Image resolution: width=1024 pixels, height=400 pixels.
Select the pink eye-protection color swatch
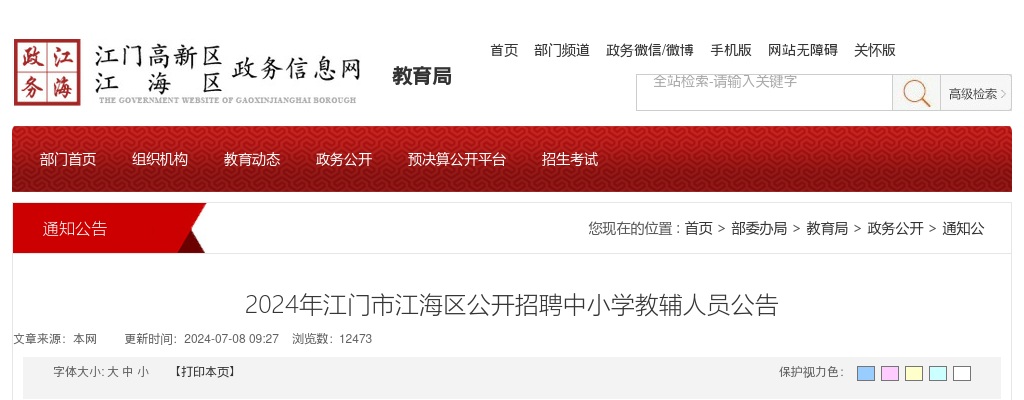pyautogui.click(x=890, y=373)
